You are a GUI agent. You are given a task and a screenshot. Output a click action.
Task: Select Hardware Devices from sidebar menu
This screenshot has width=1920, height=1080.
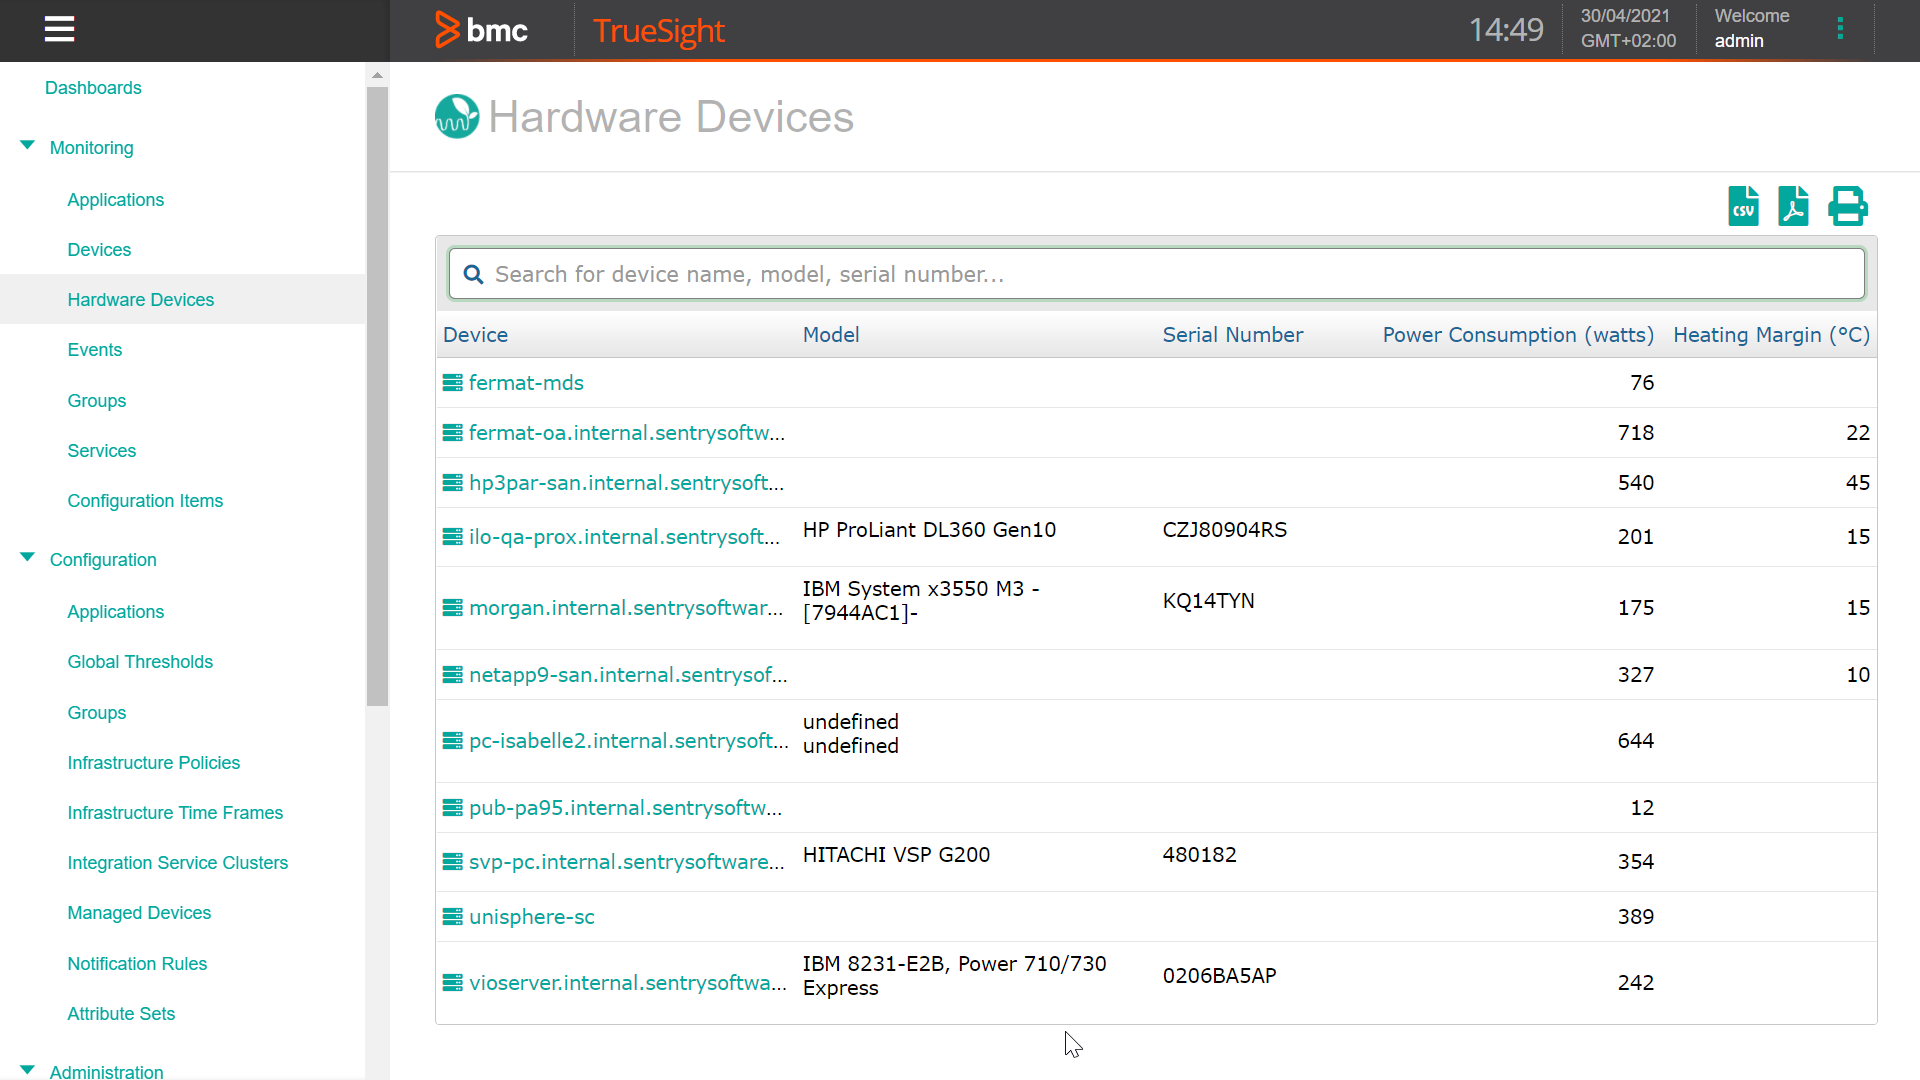click(x=141, y=299)
